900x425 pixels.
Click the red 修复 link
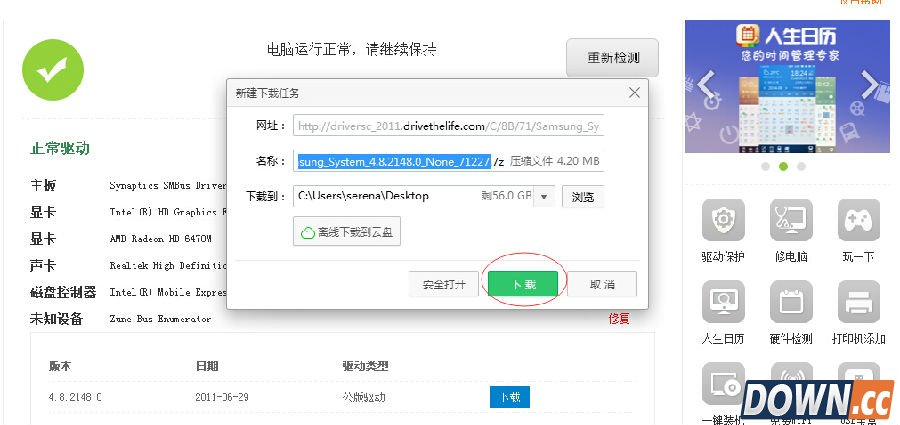click(619, 318)
